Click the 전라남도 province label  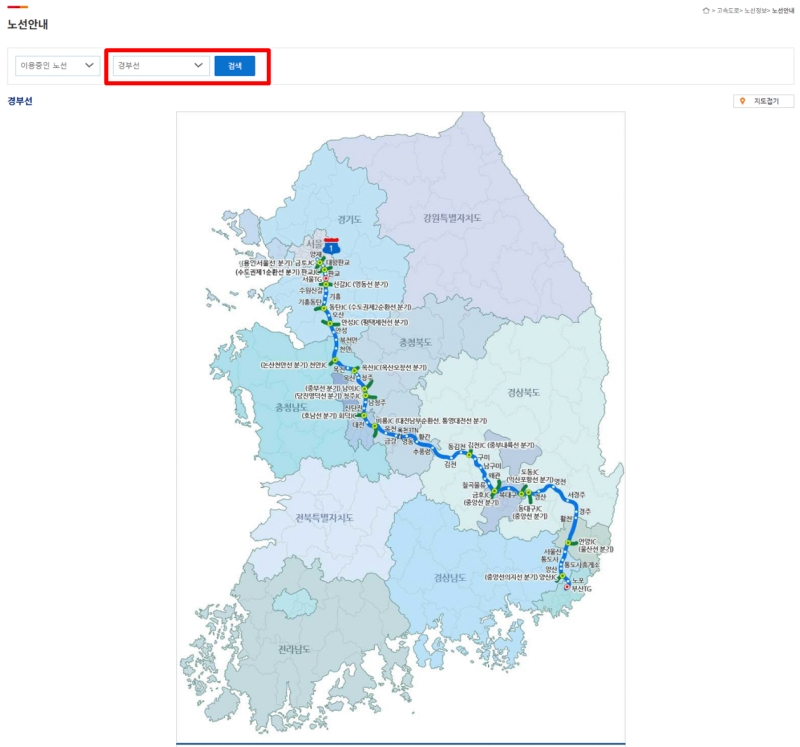(x=294, y=649)
